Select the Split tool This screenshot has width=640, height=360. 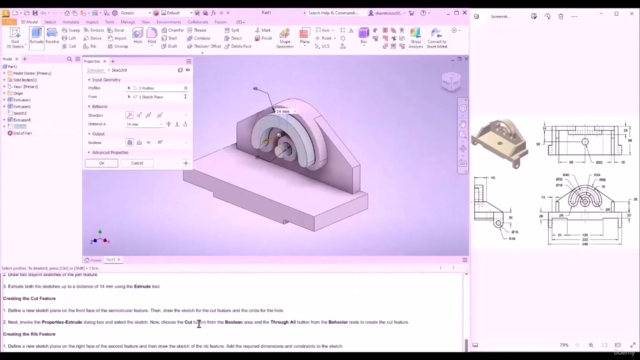coord(232,30)
